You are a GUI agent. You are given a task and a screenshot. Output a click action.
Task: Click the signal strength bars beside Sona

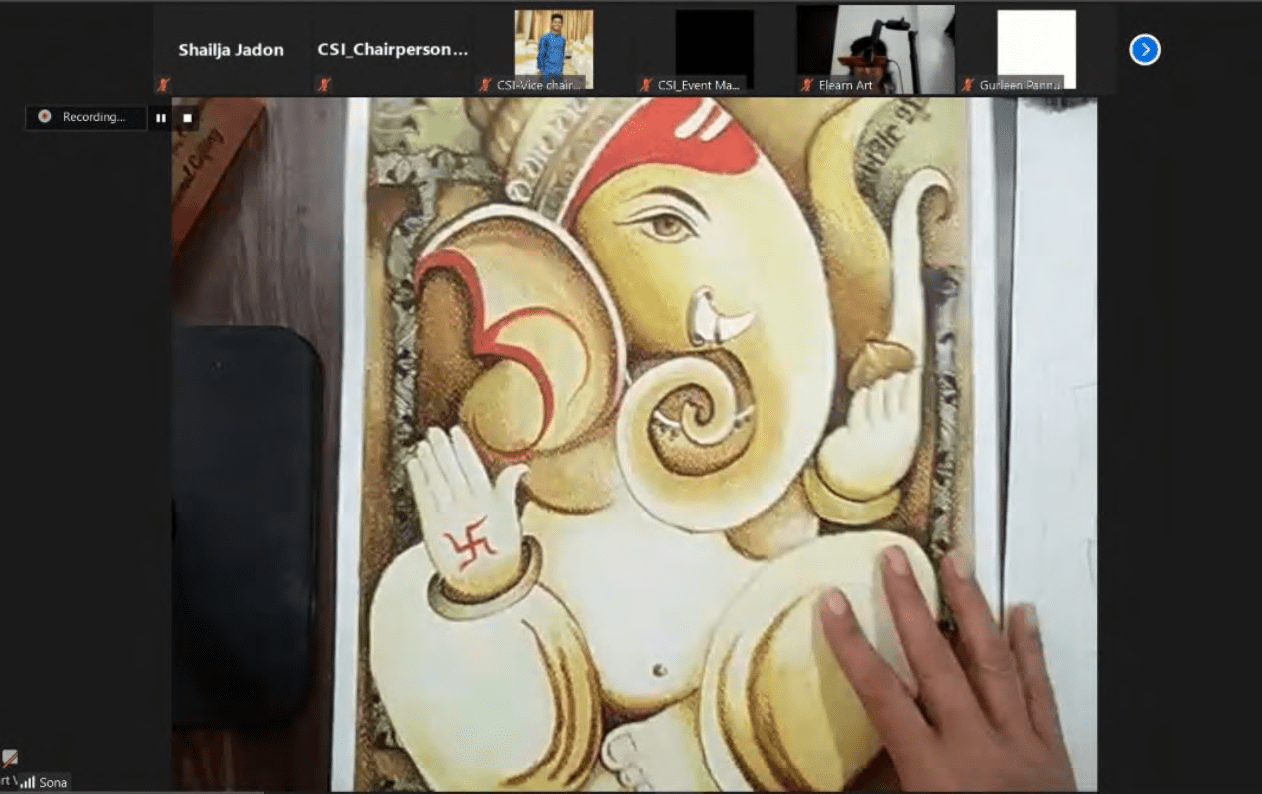(28, 782)
